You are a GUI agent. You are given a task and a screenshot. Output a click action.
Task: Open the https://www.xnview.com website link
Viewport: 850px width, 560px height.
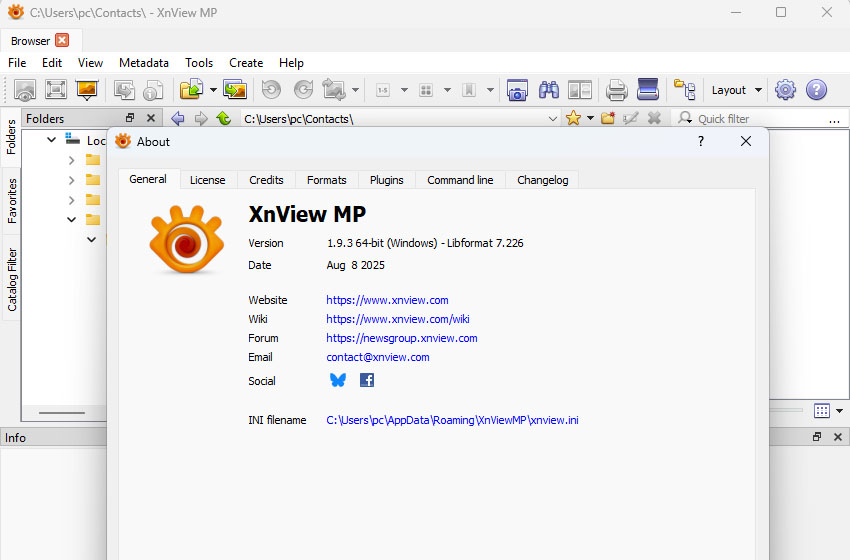(x=387, y=300)
